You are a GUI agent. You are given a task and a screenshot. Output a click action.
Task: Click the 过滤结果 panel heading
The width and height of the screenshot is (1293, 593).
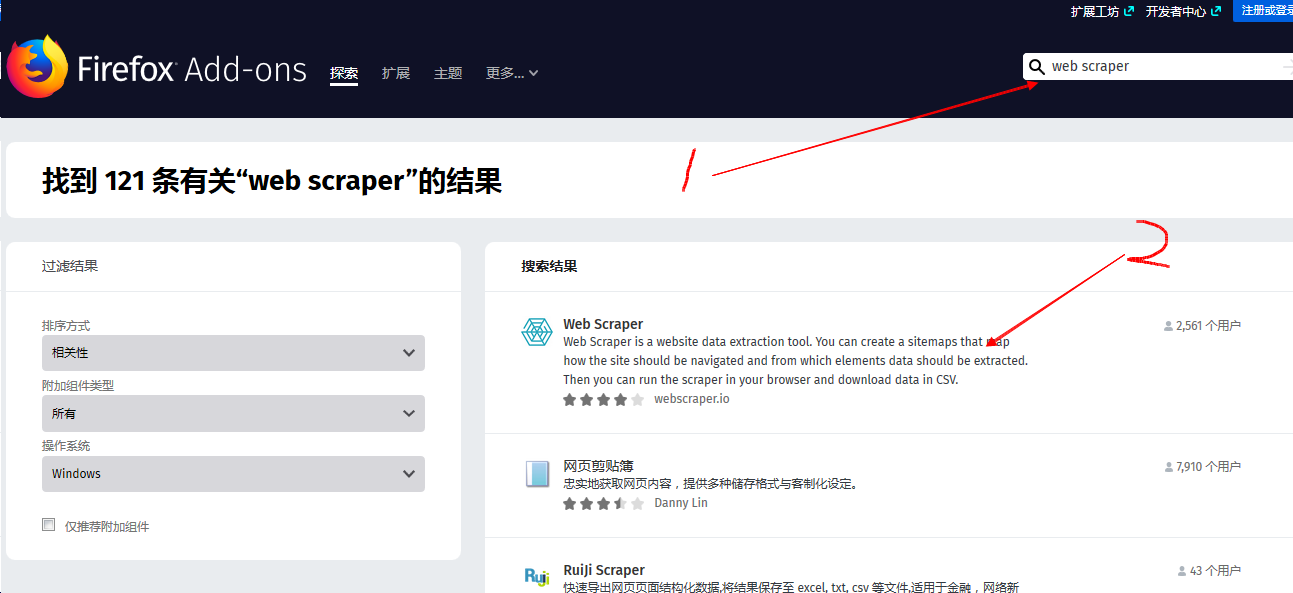[x=70, y=266]
